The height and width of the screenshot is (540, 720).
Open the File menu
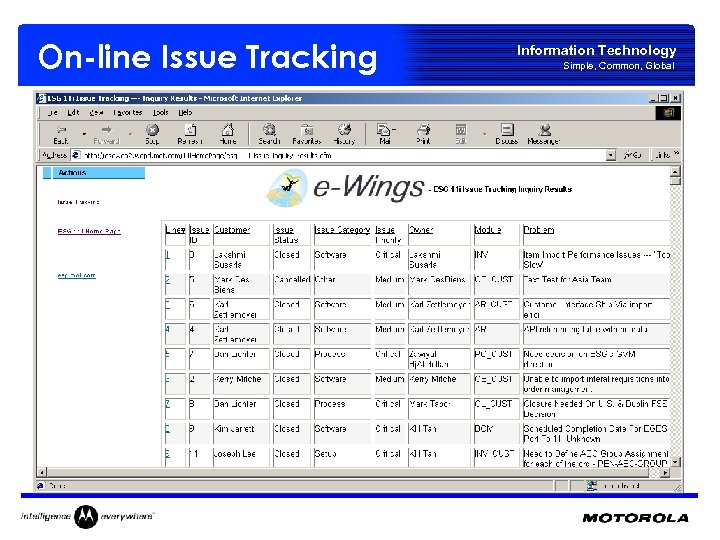tap(52, 112)
